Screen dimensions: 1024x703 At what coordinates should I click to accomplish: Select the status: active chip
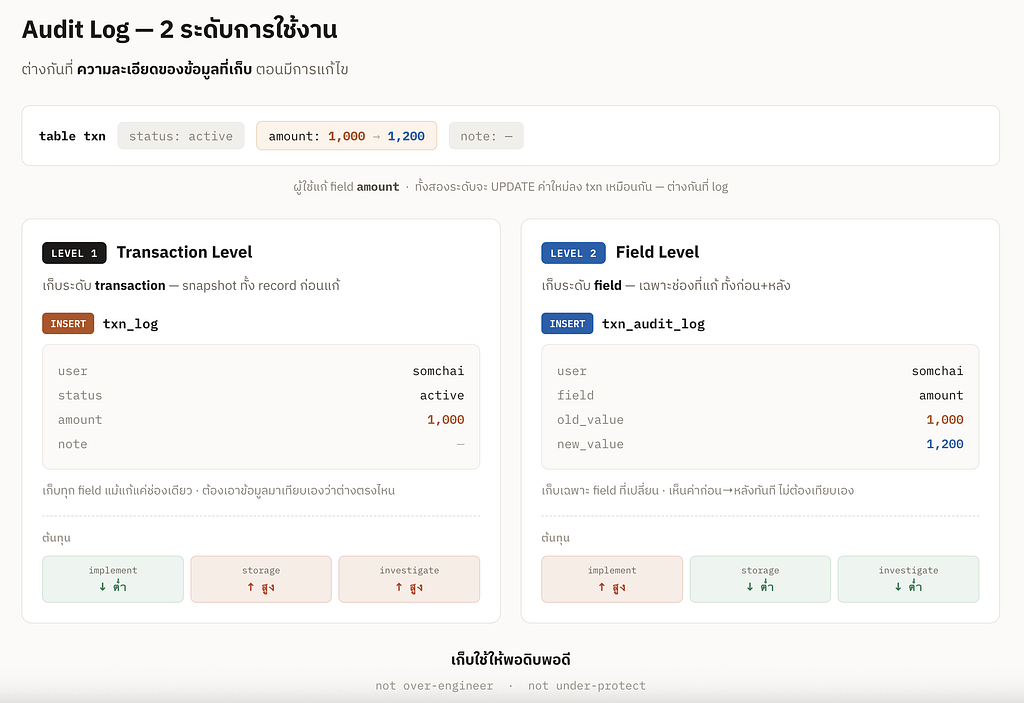181,136
